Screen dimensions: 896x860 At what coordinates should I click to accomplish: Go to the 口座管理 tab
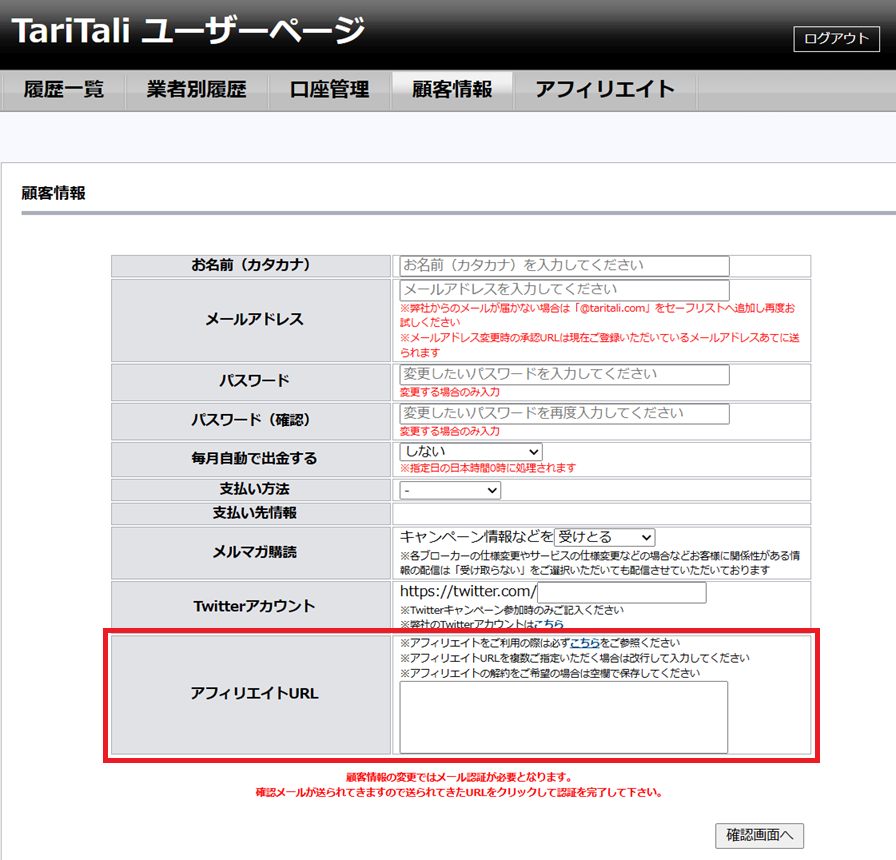(x=329, y=89)
